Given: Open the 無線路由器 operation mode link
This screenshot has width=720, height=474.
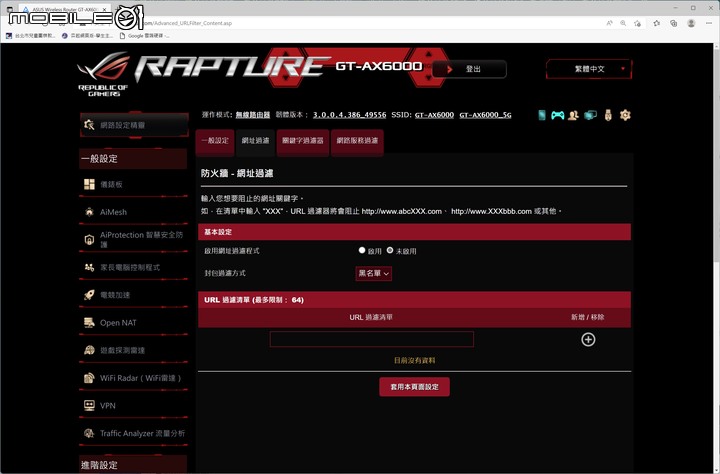Looking at the screenshot, I should [x=253, y=115].
